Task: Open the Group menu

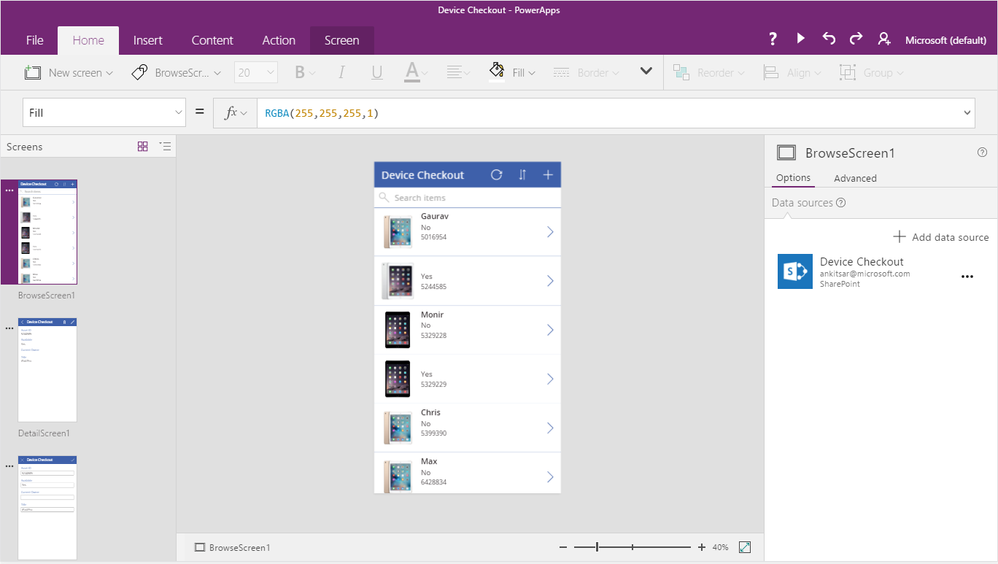Action: coord(871,73)
